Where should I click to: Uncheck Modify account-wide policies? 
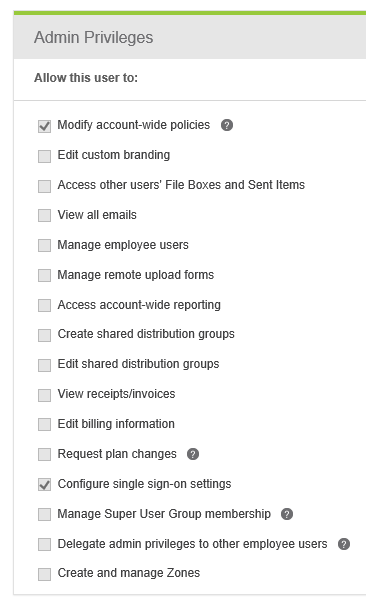click(x=44, y=126)
